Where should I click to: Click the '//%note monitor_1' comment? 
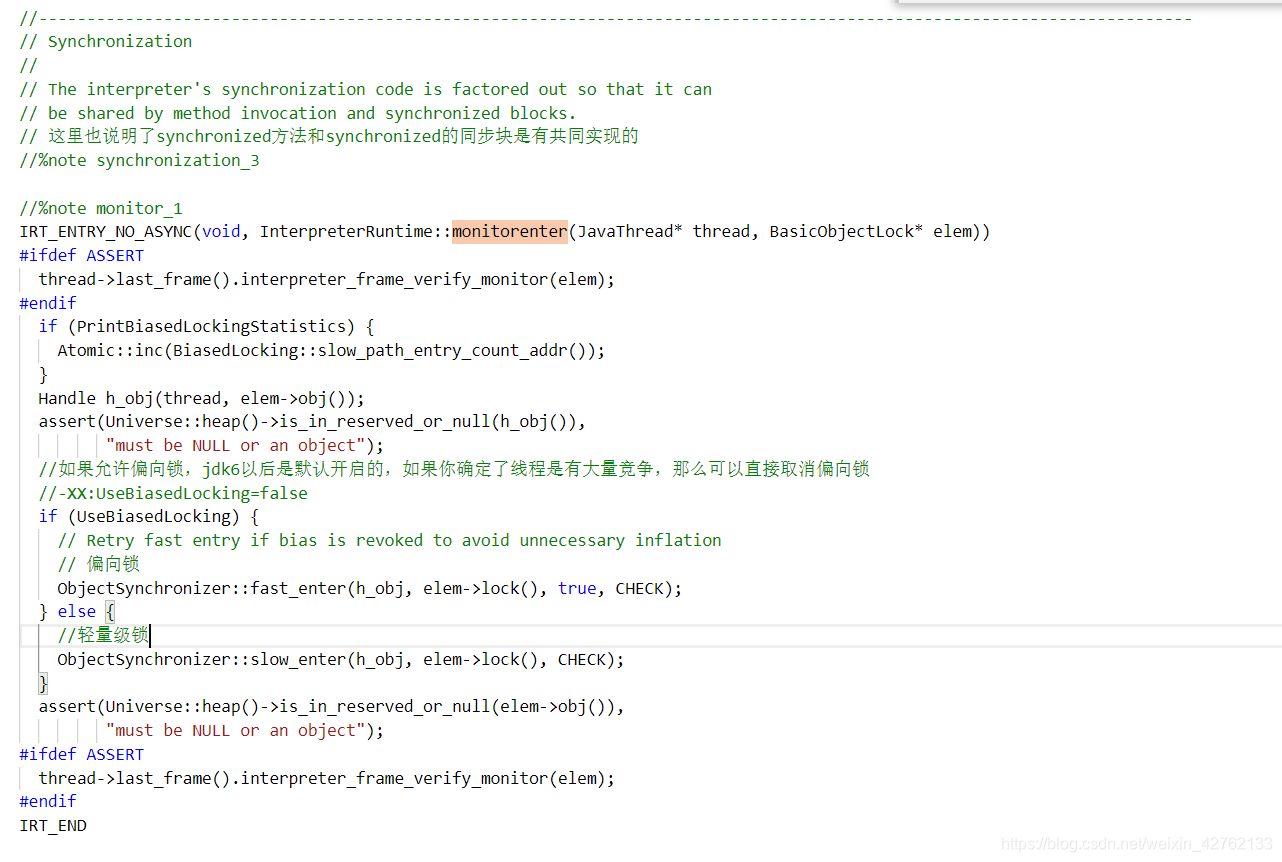tap(101, 209)
